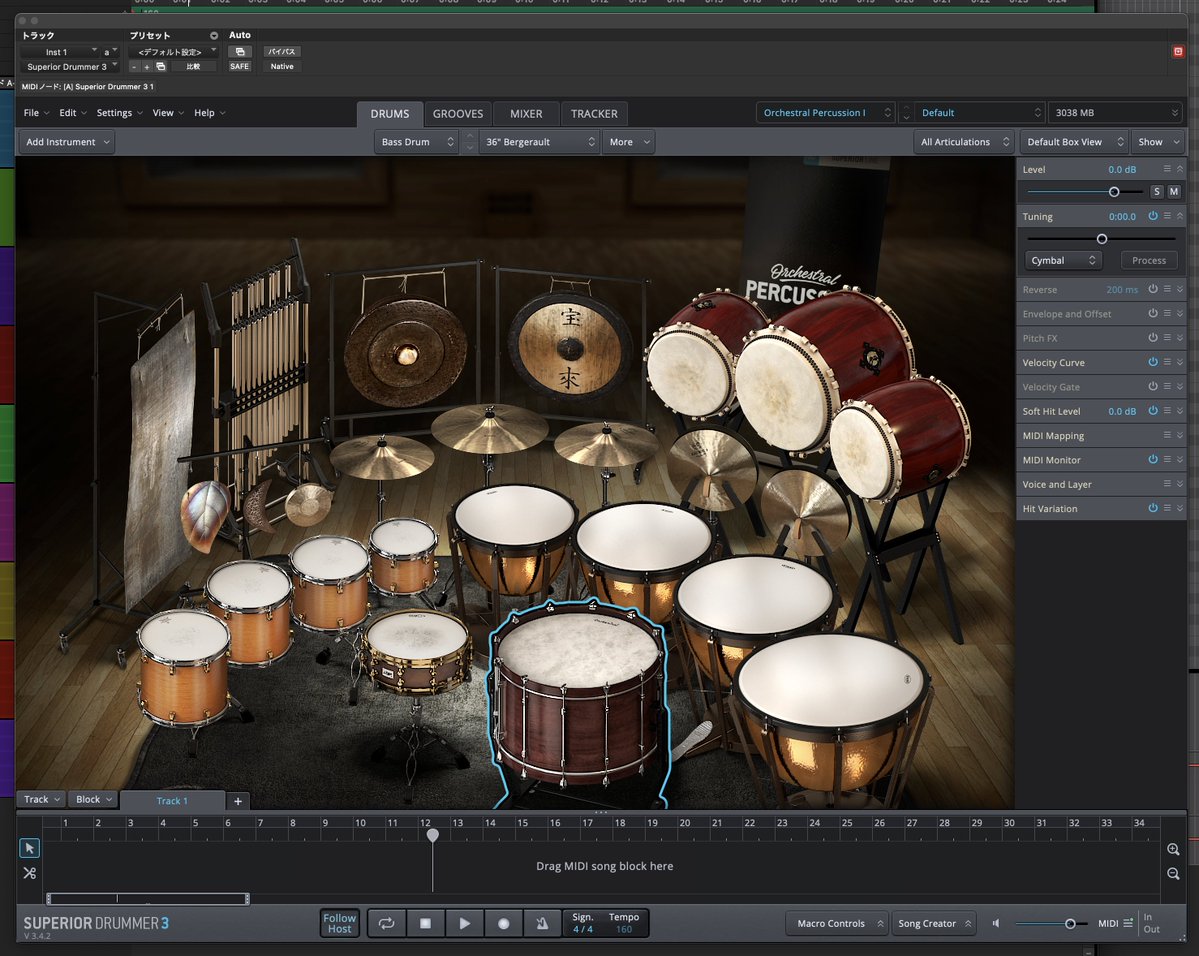Expand the MIDI Mapping section
Image resolution: width=1199 pixels, height=956 pixels.
click(1180, 435)
